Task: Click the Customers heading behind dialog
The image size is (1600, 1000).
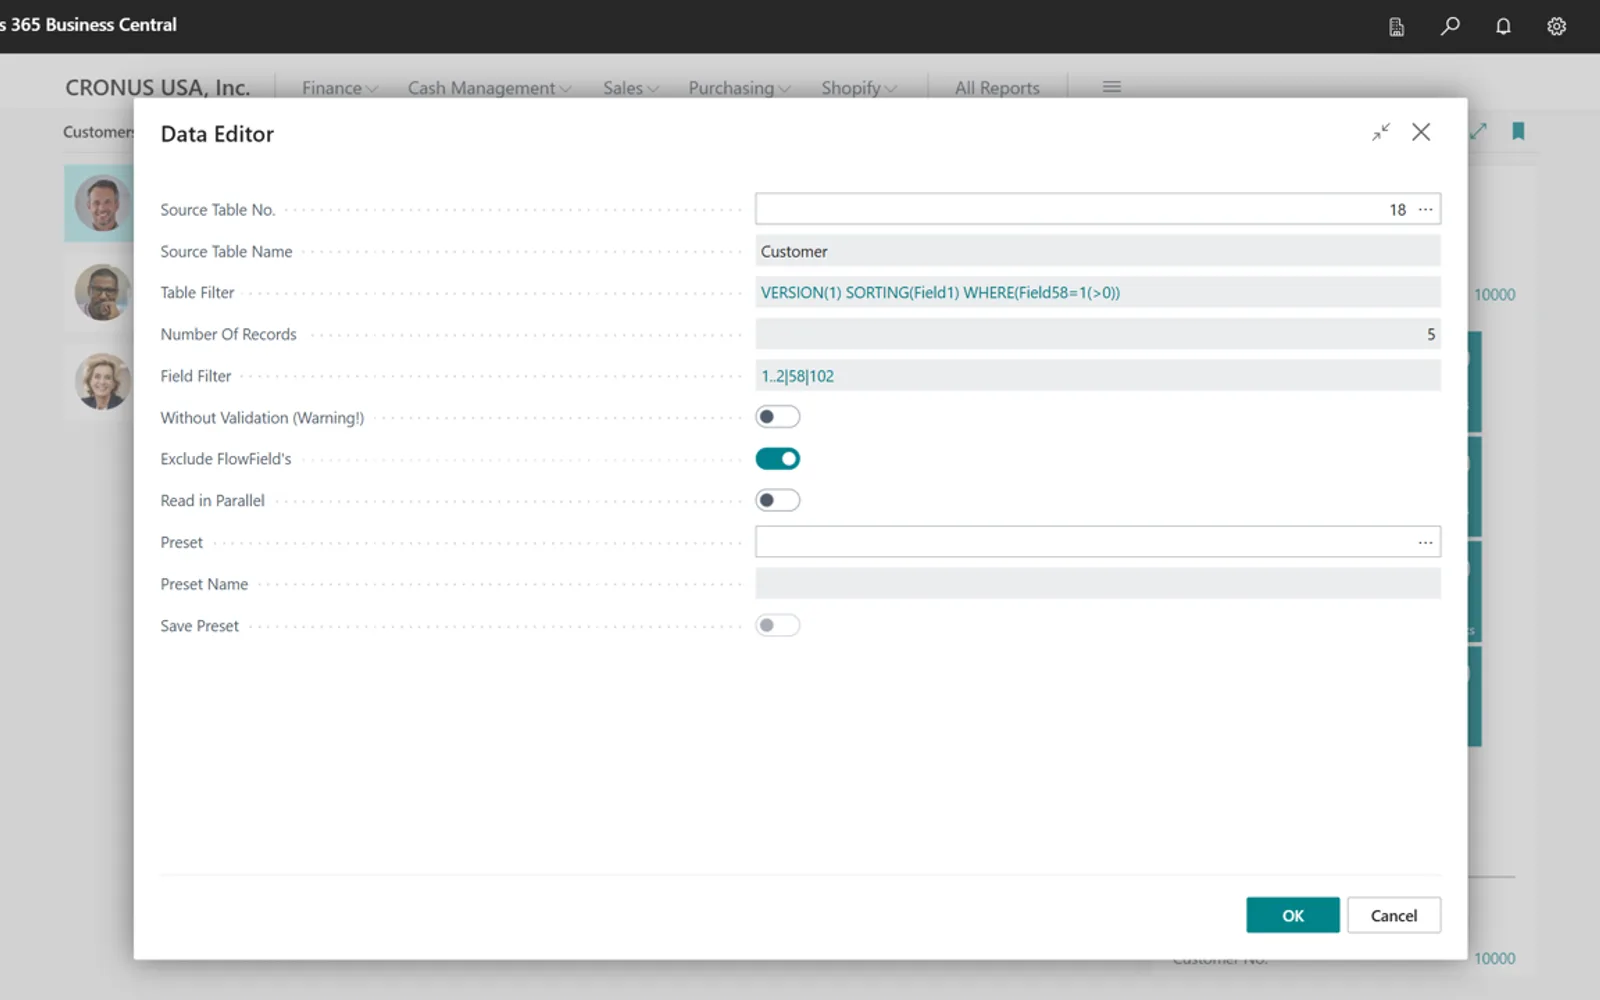Action: point(98,131)
